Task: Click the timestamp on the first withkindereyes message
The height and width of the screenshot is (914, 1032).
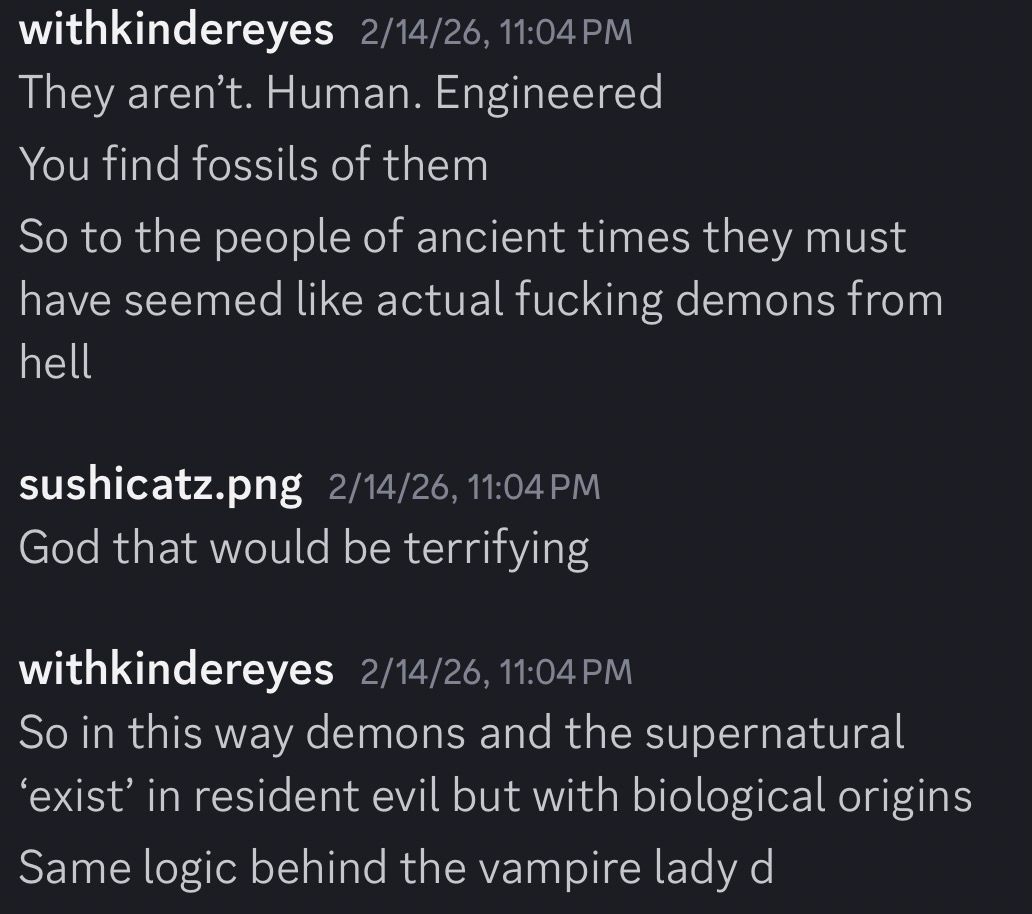Action: tap(496, 32)
